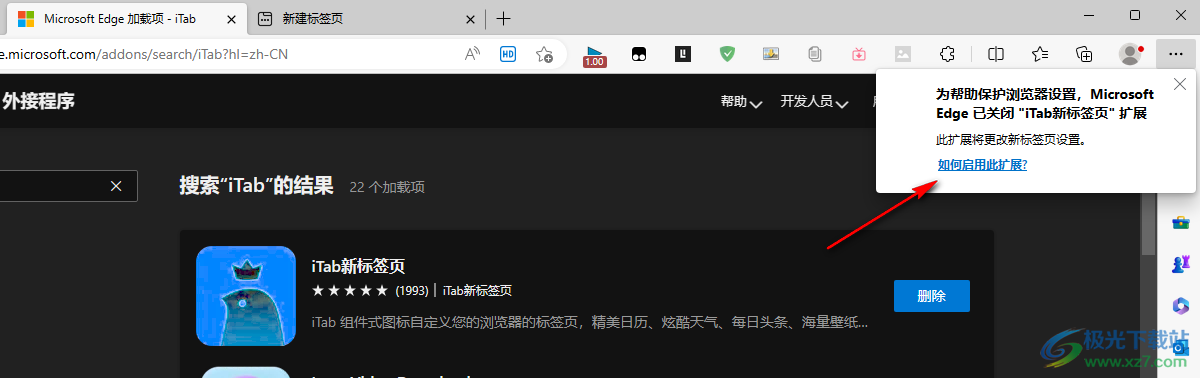Click the black square L-shaped extension icon

pos(683,54)
